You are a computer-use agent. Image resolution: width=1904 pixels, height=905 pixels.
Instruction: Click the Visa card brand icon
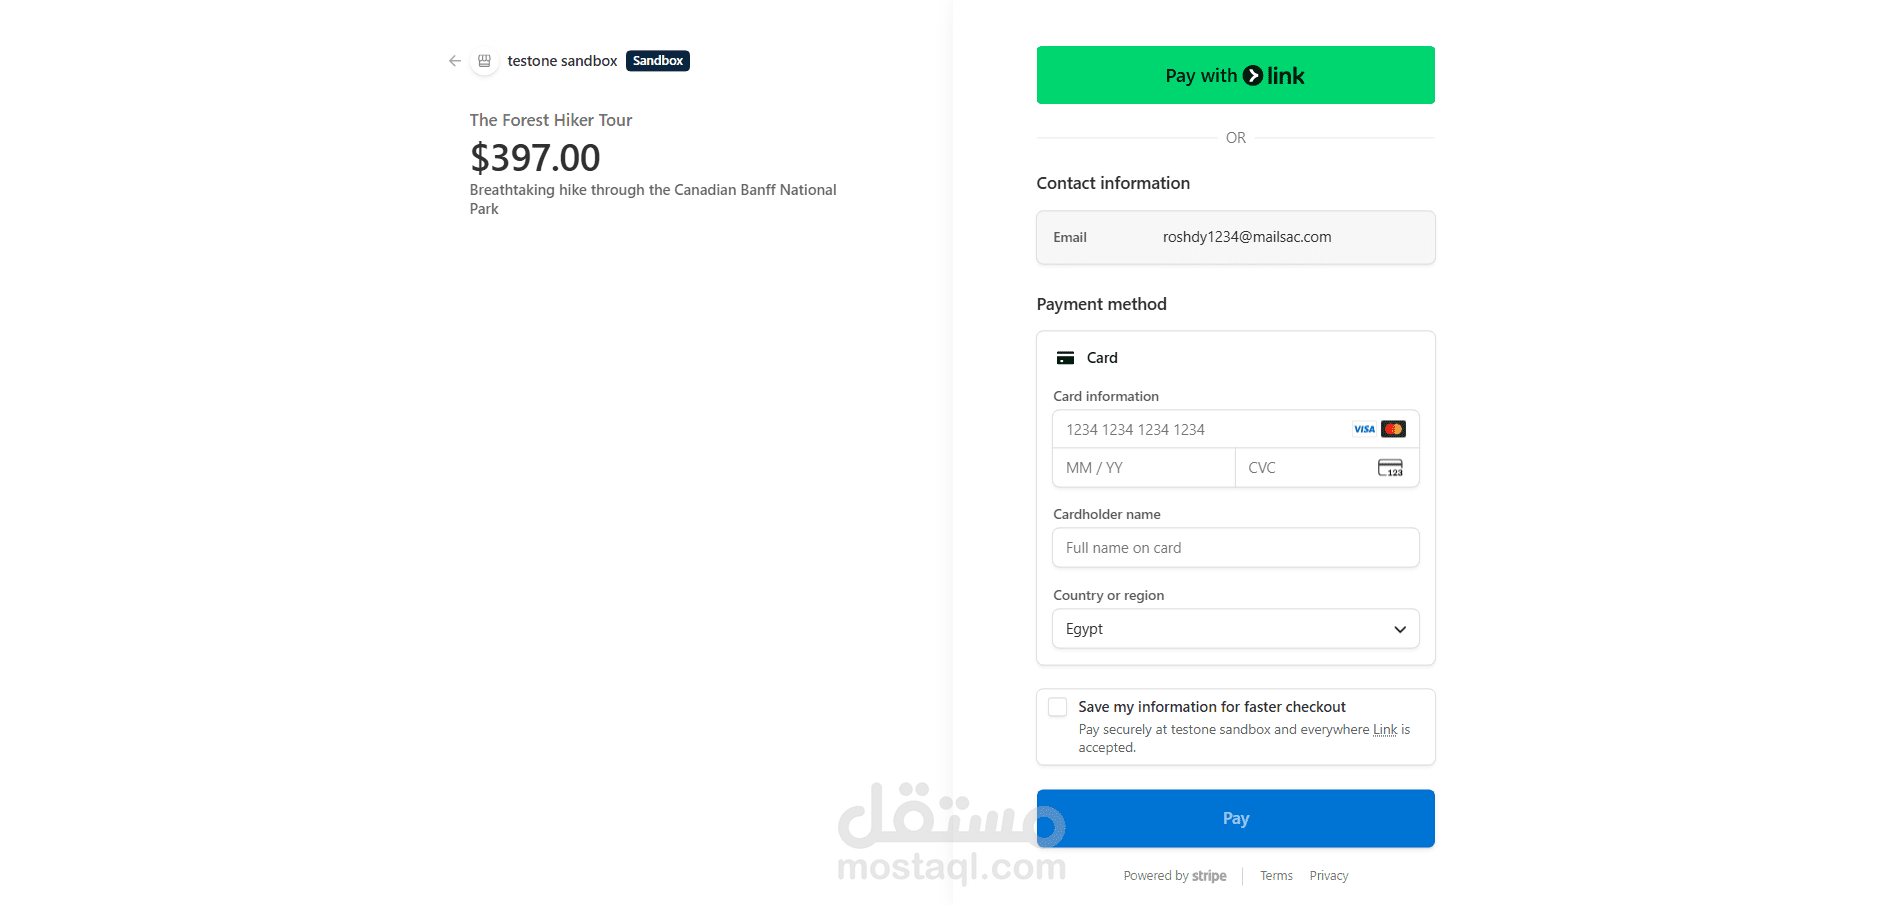point(1364,429)
